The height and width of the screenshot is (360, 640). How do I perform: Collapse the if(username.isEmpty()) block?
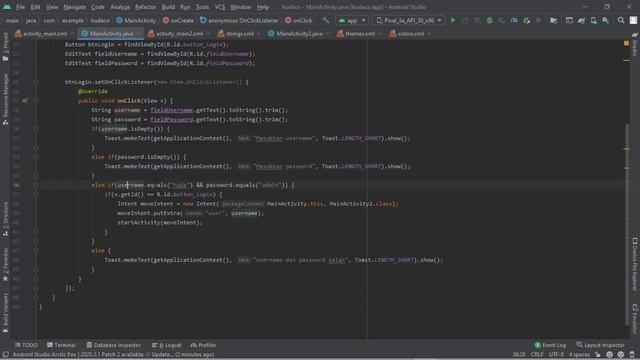36,129
